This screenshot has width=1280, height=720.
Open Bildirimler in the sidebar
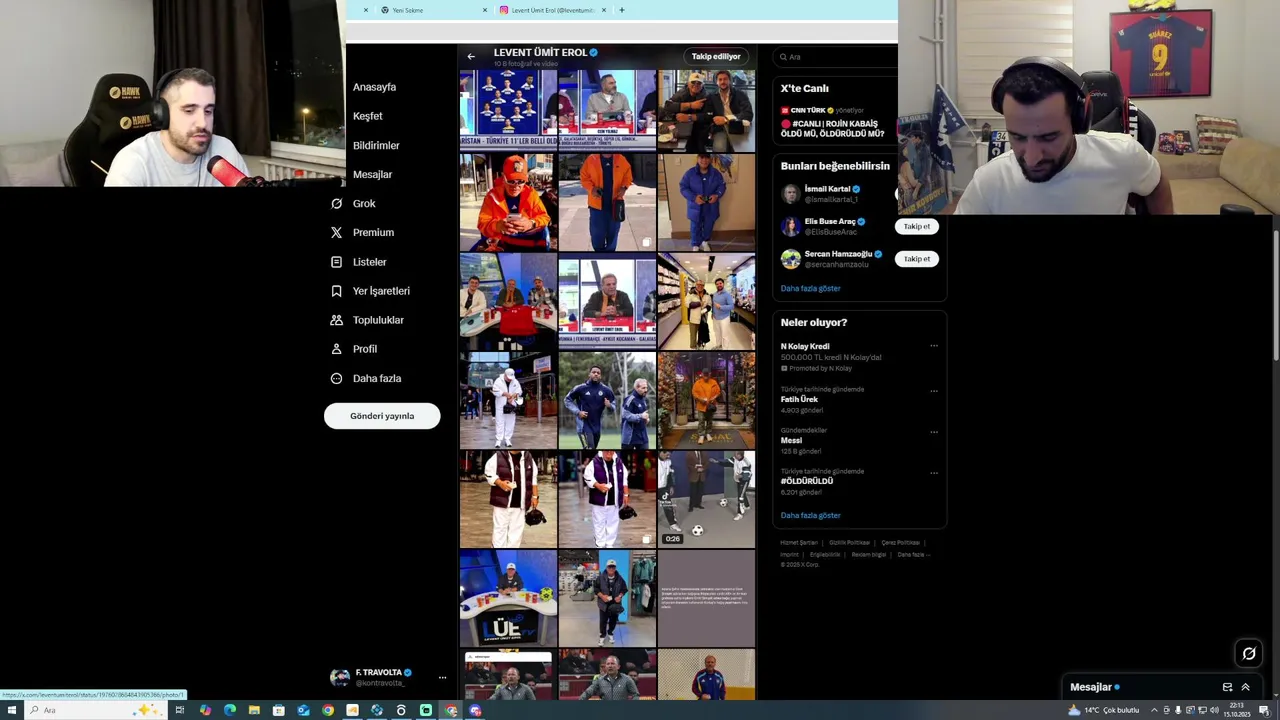click(x=376, y=145)
